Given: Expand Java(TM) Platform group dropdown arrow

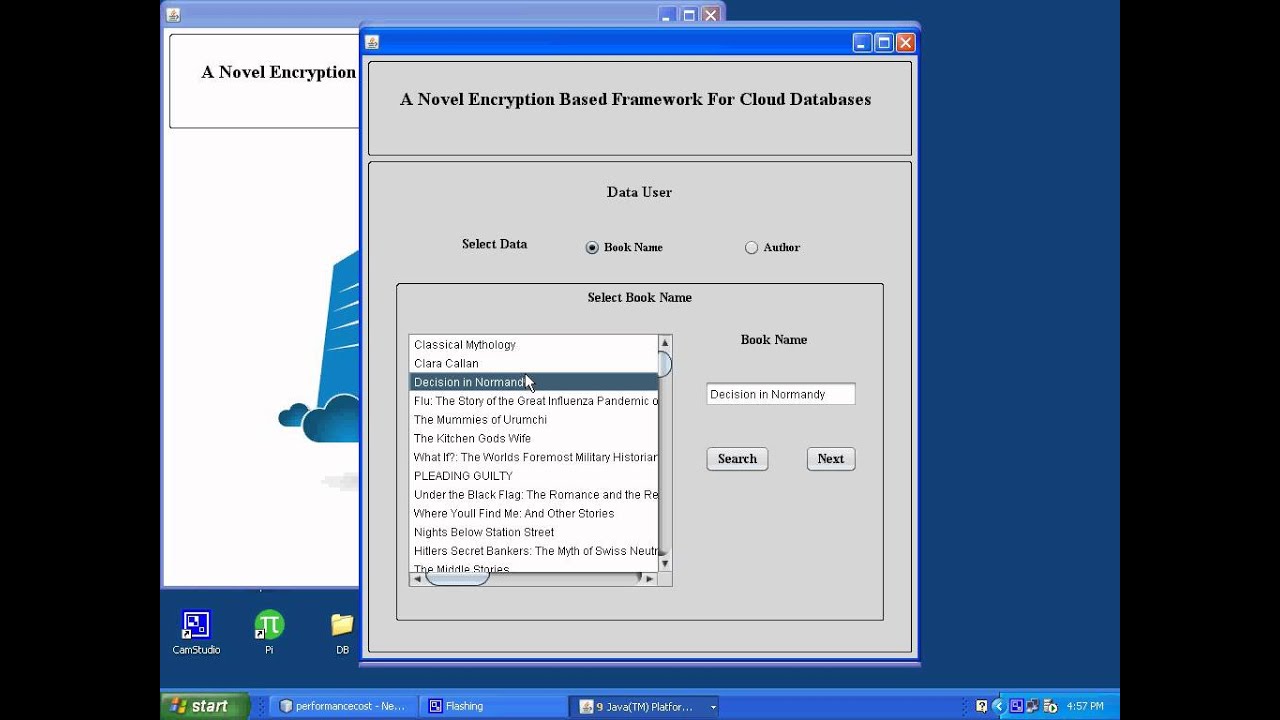Looking at the screenshot, I should tap(713, 707).
